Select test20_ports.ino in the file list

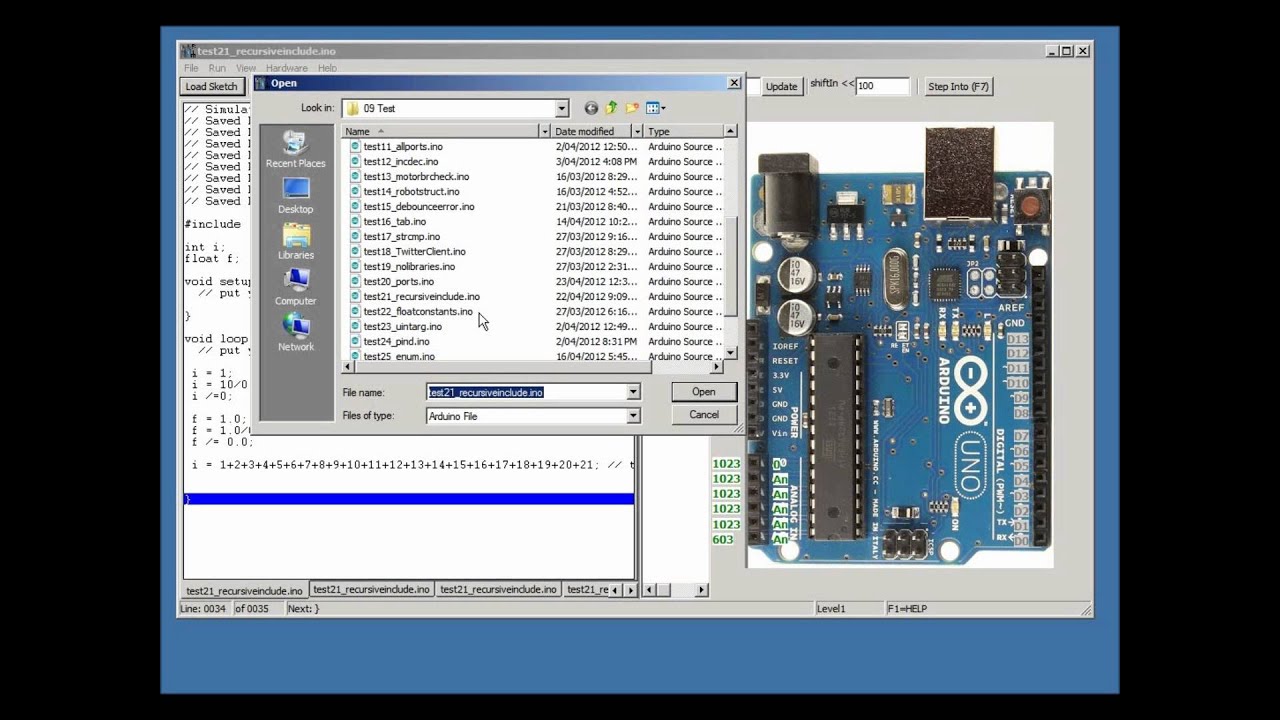point(398,281)
